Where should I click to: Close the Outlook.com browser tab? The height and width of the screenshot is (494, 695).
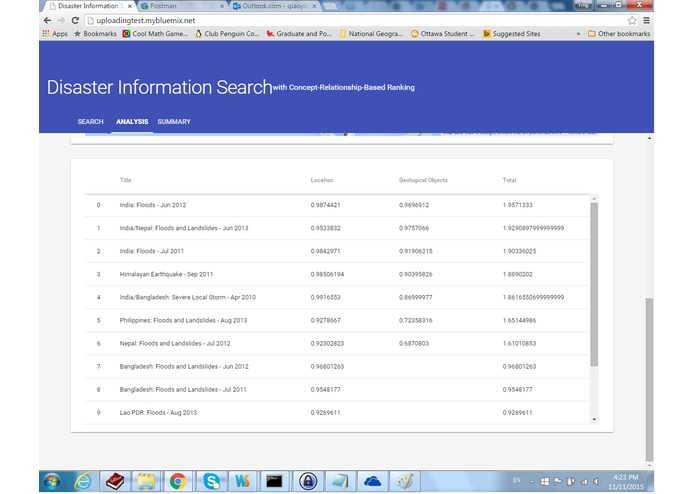[314, 6]
